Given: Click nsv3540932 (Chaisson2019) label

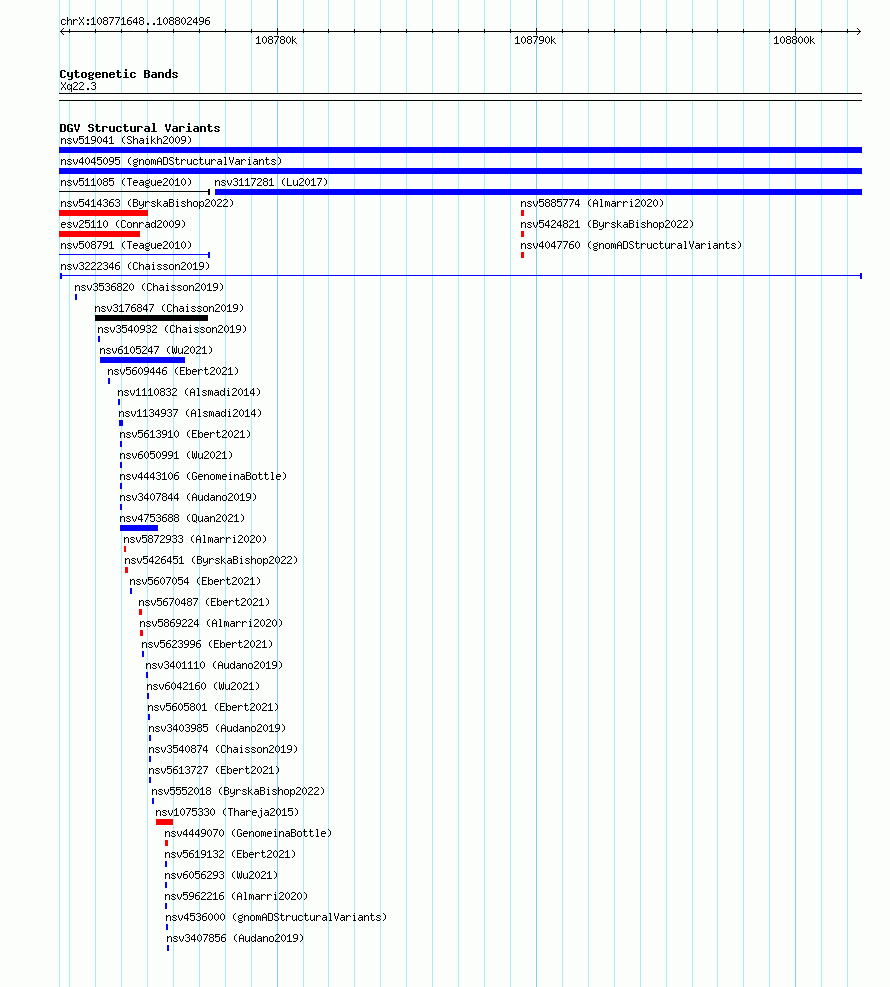Looking at the screenshot, I should 172,329.
